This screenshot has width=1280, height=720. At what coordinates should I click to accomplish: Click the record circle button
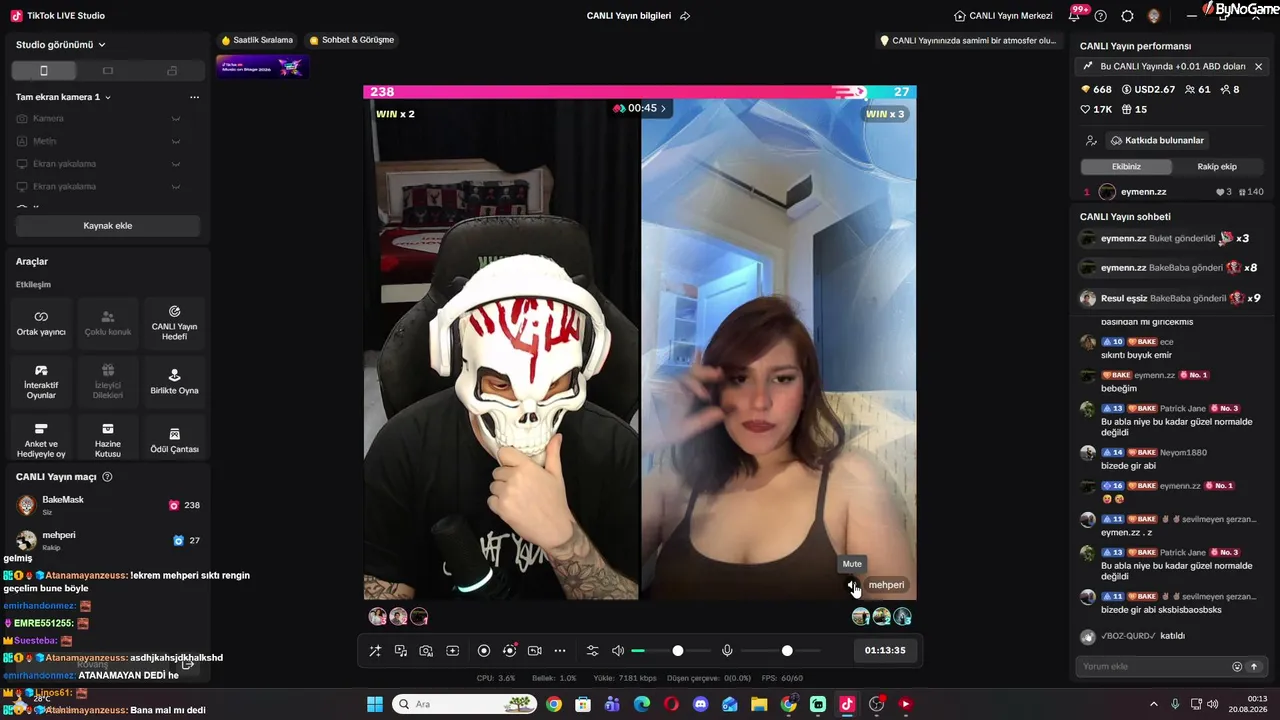(484, 651)
